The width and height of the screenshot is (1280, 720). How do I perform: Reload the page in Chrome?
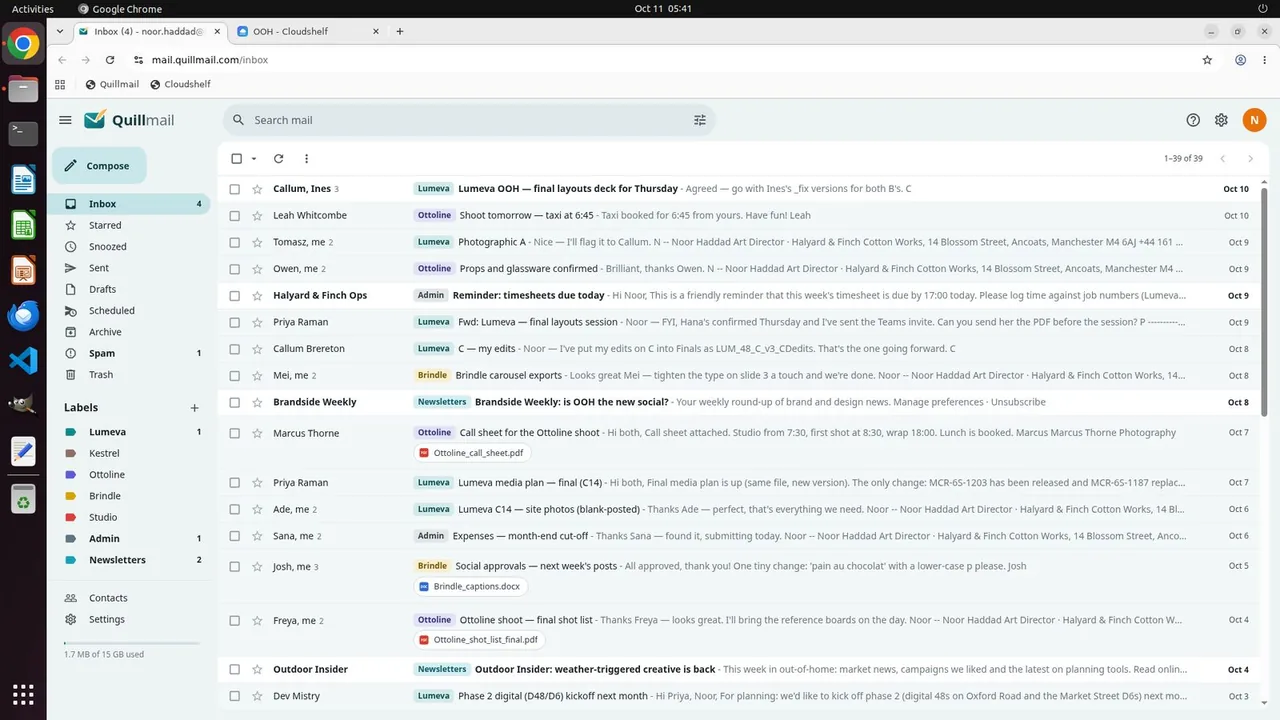110,60
